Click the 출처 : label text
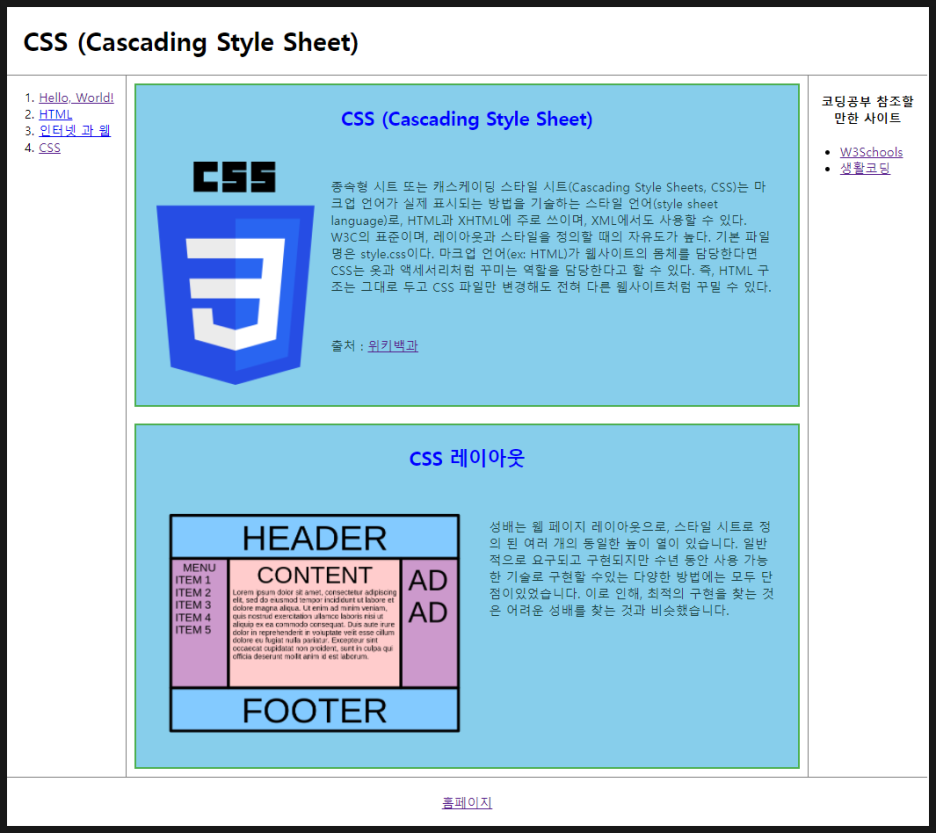The image size is (936, 833). (x=348, y=346)
